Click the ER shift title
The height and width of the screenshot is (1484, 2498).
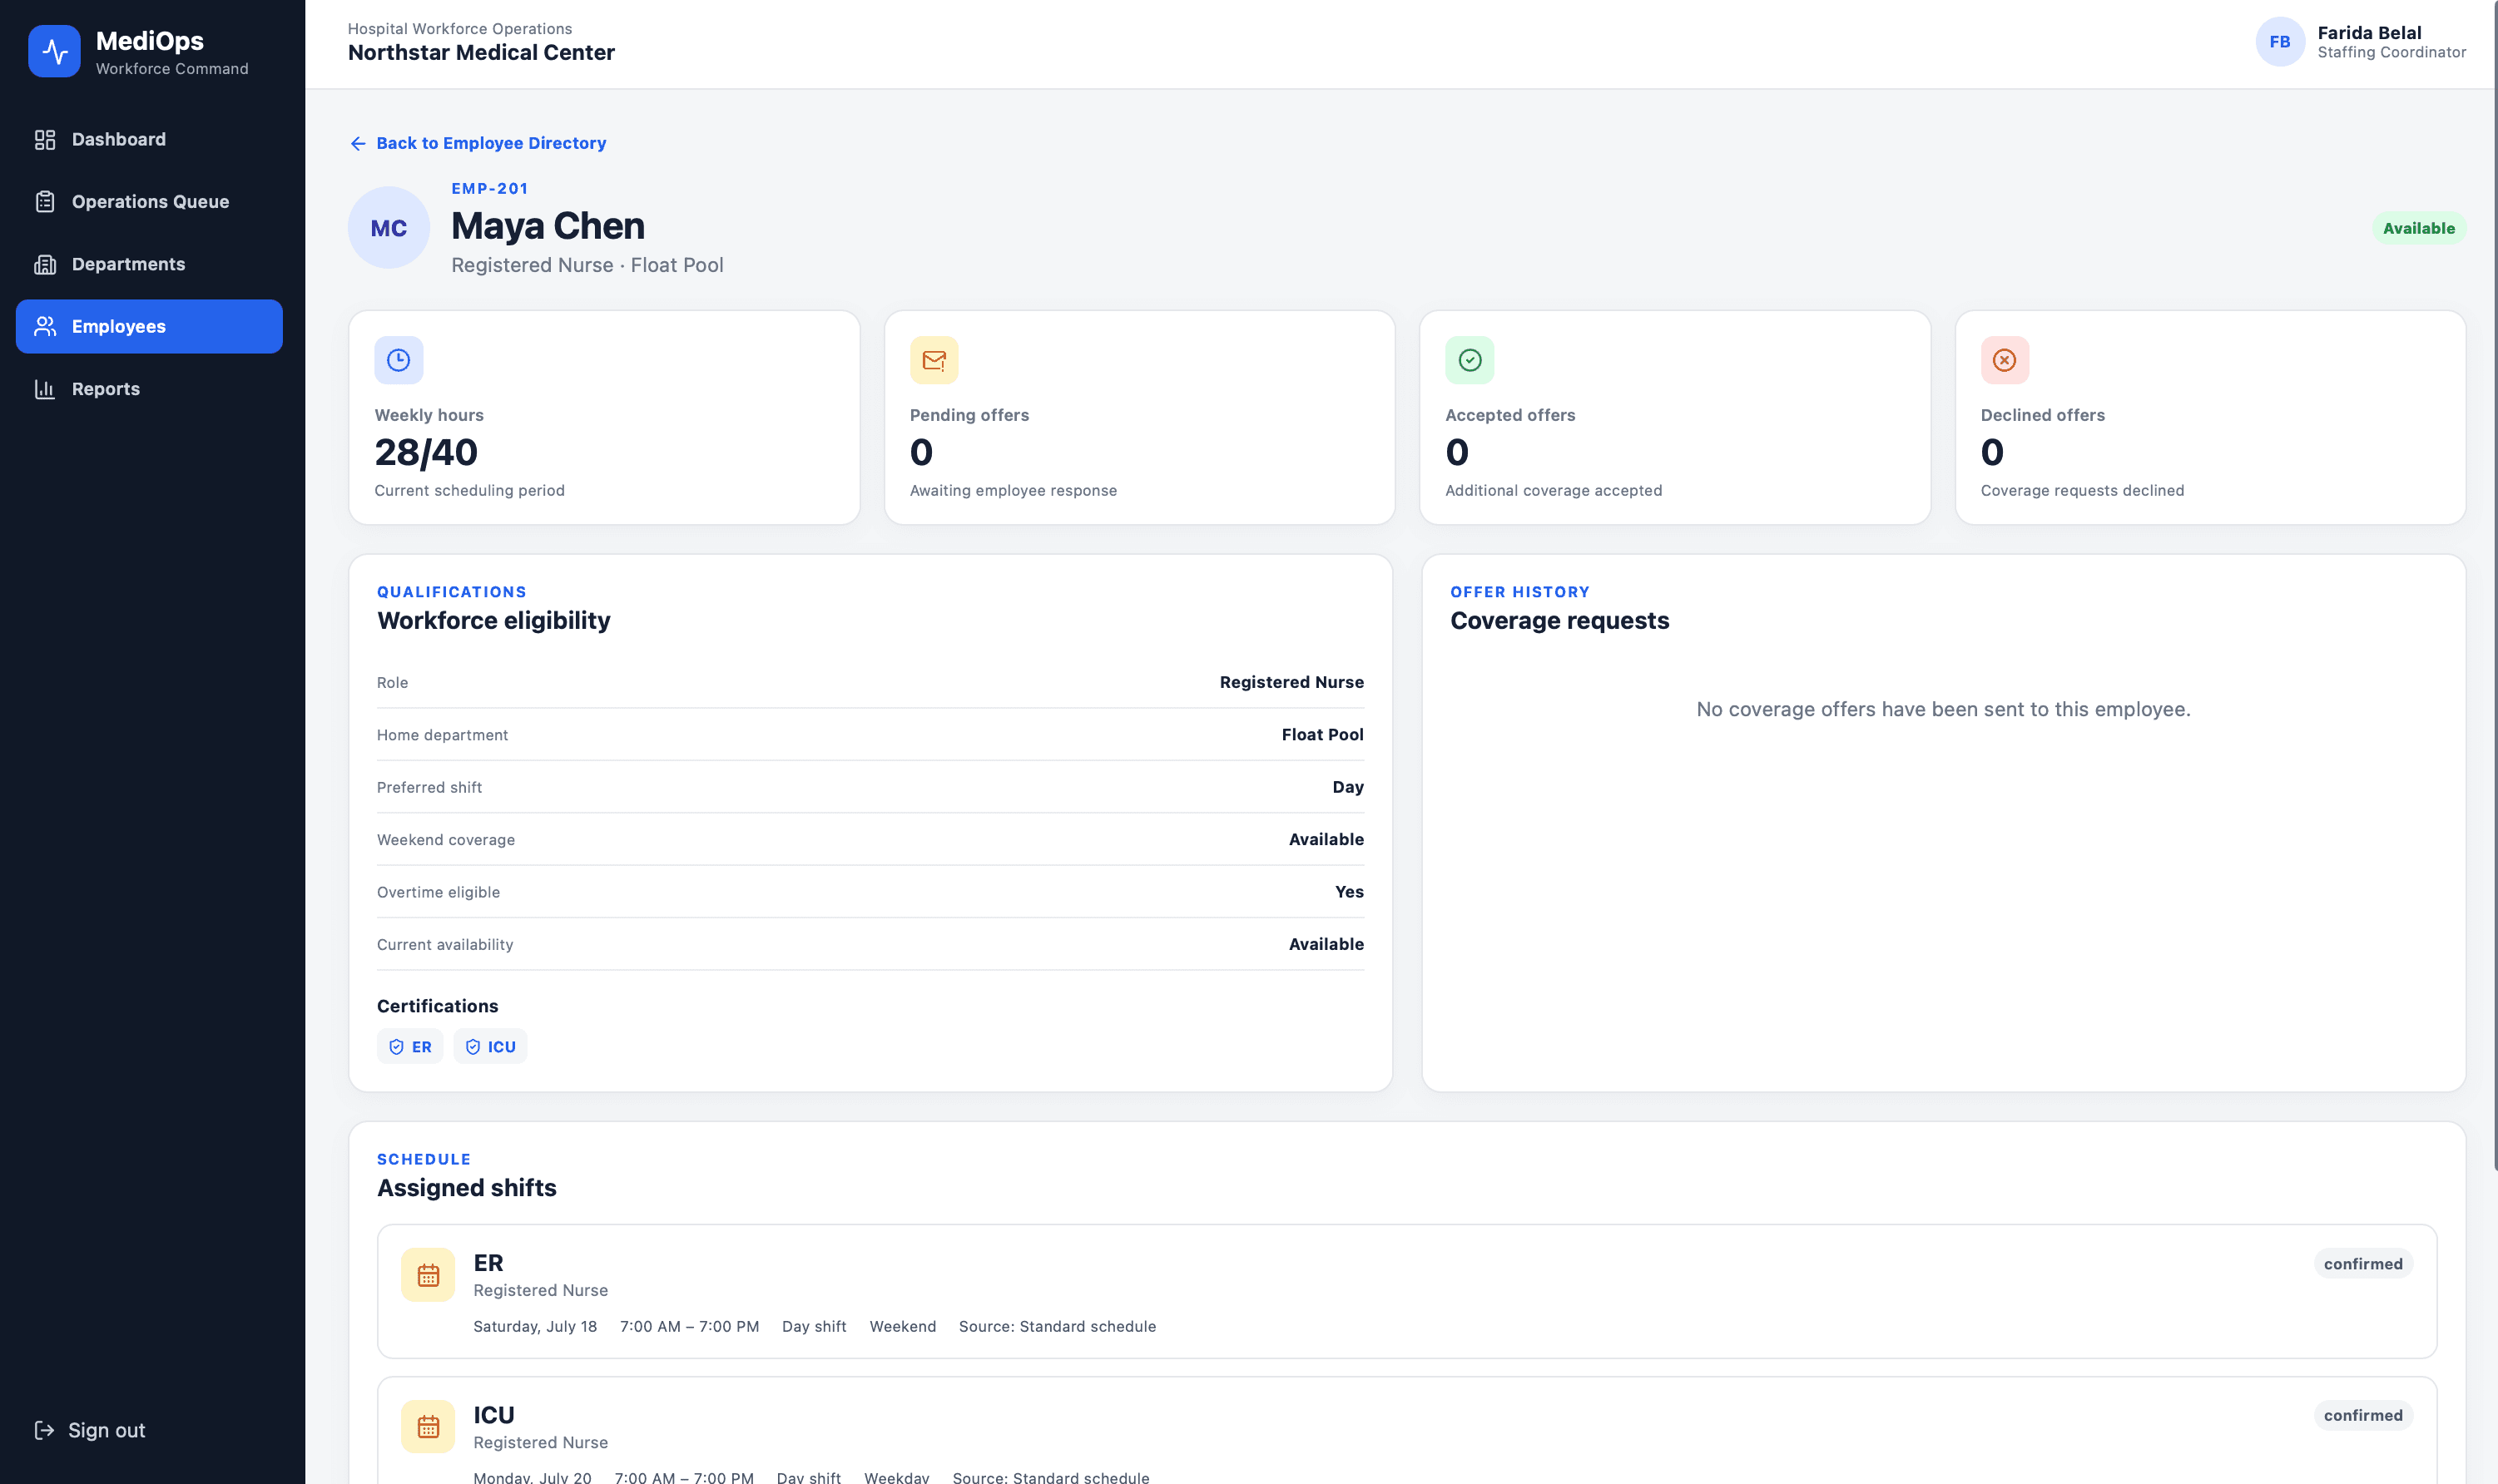click(488, 1263)
